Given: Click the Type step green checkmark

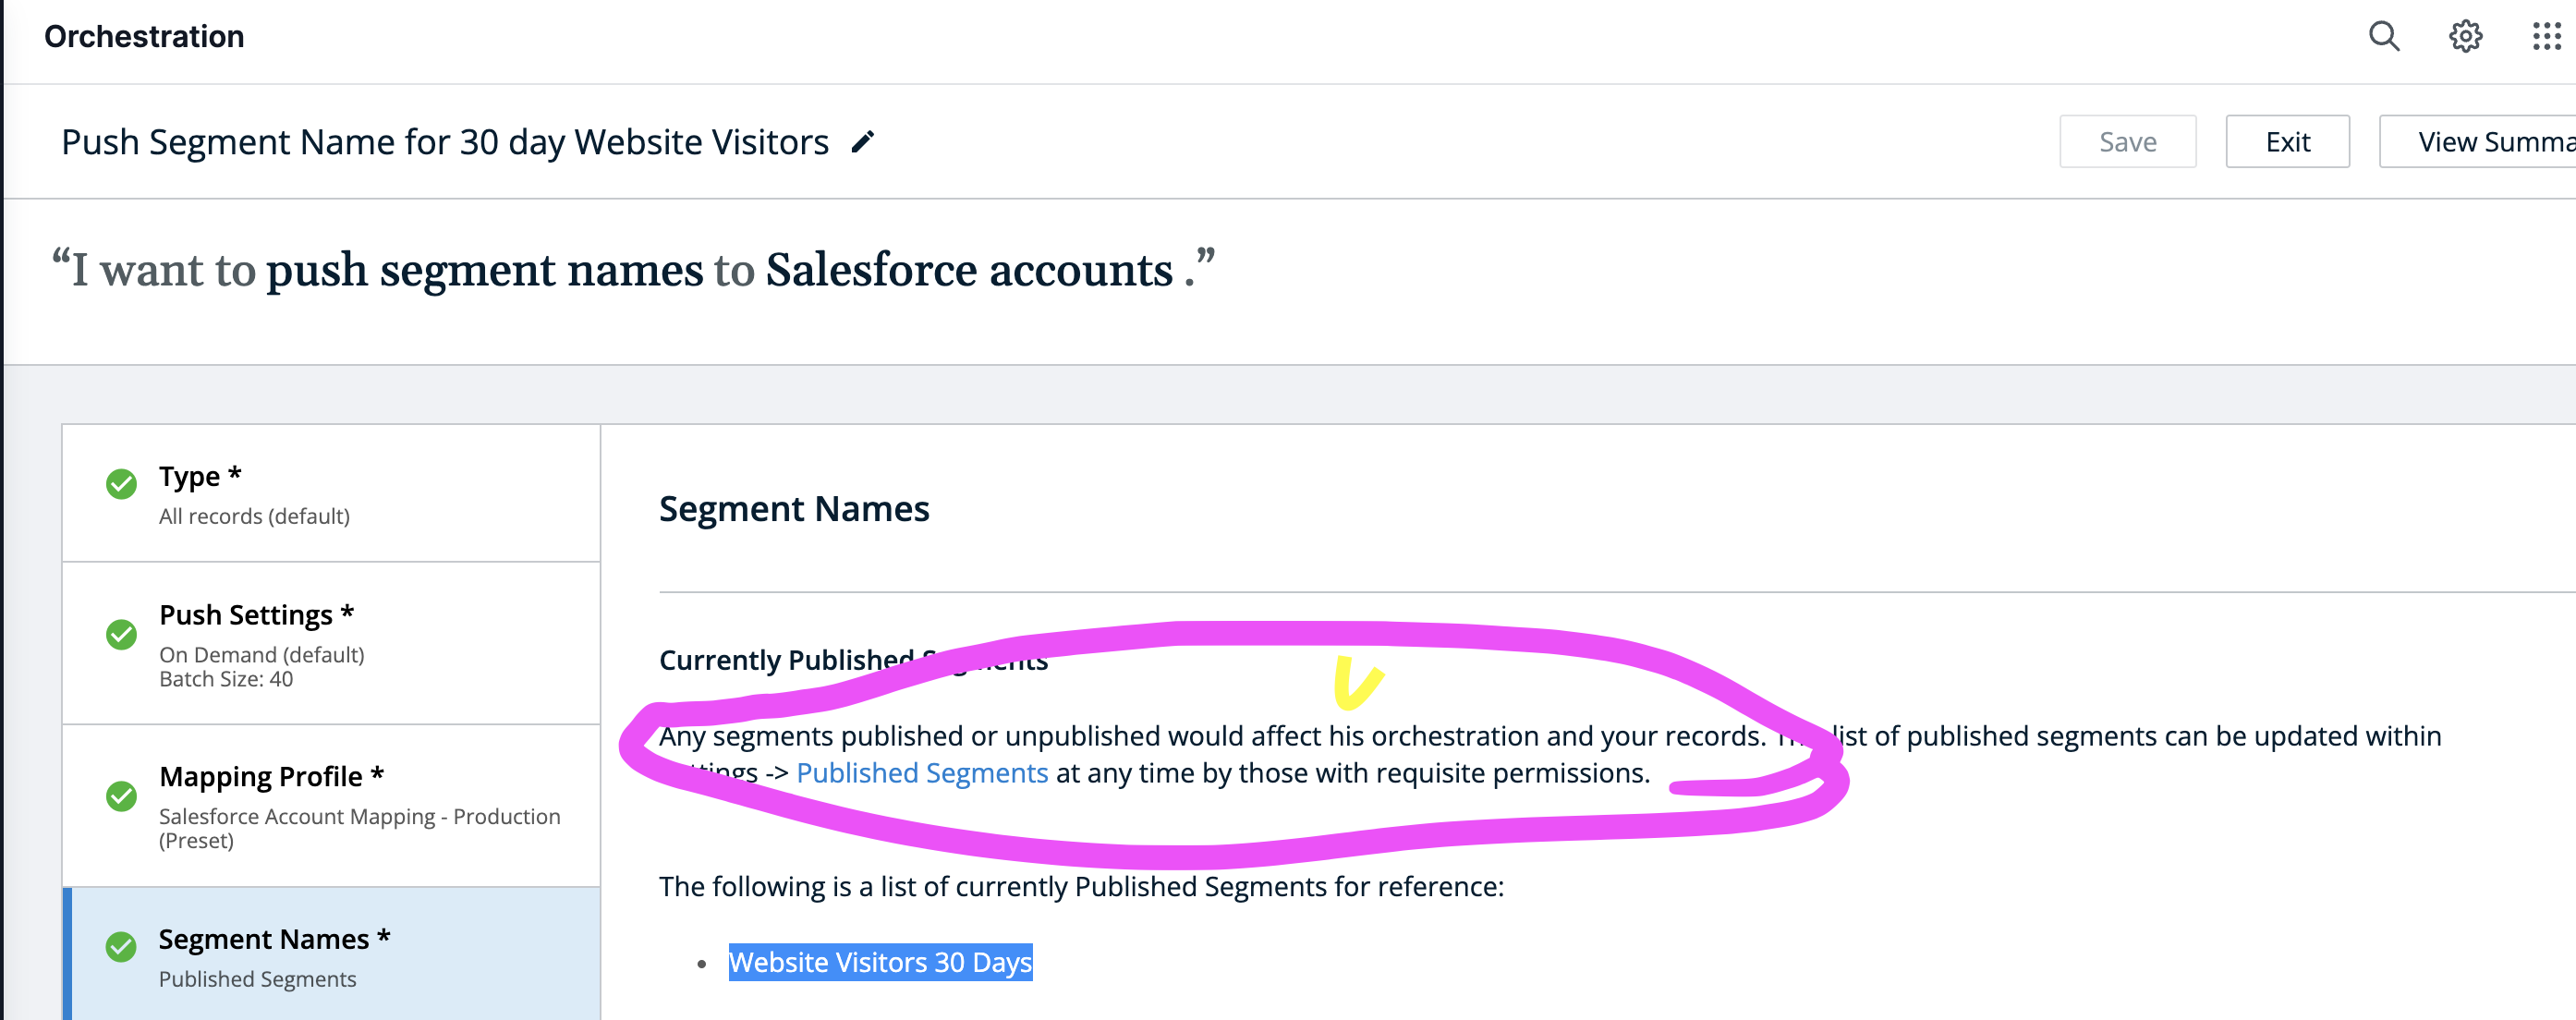Looking at the screenshot, I should point(122,484).
